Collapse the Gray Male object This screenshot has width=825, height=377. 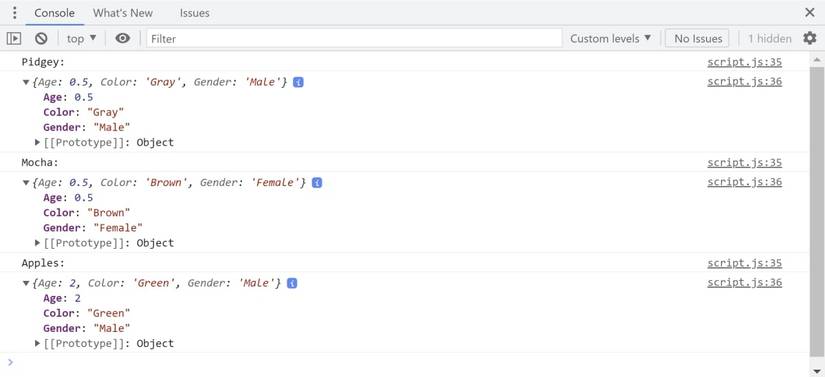tap(26, 83)
